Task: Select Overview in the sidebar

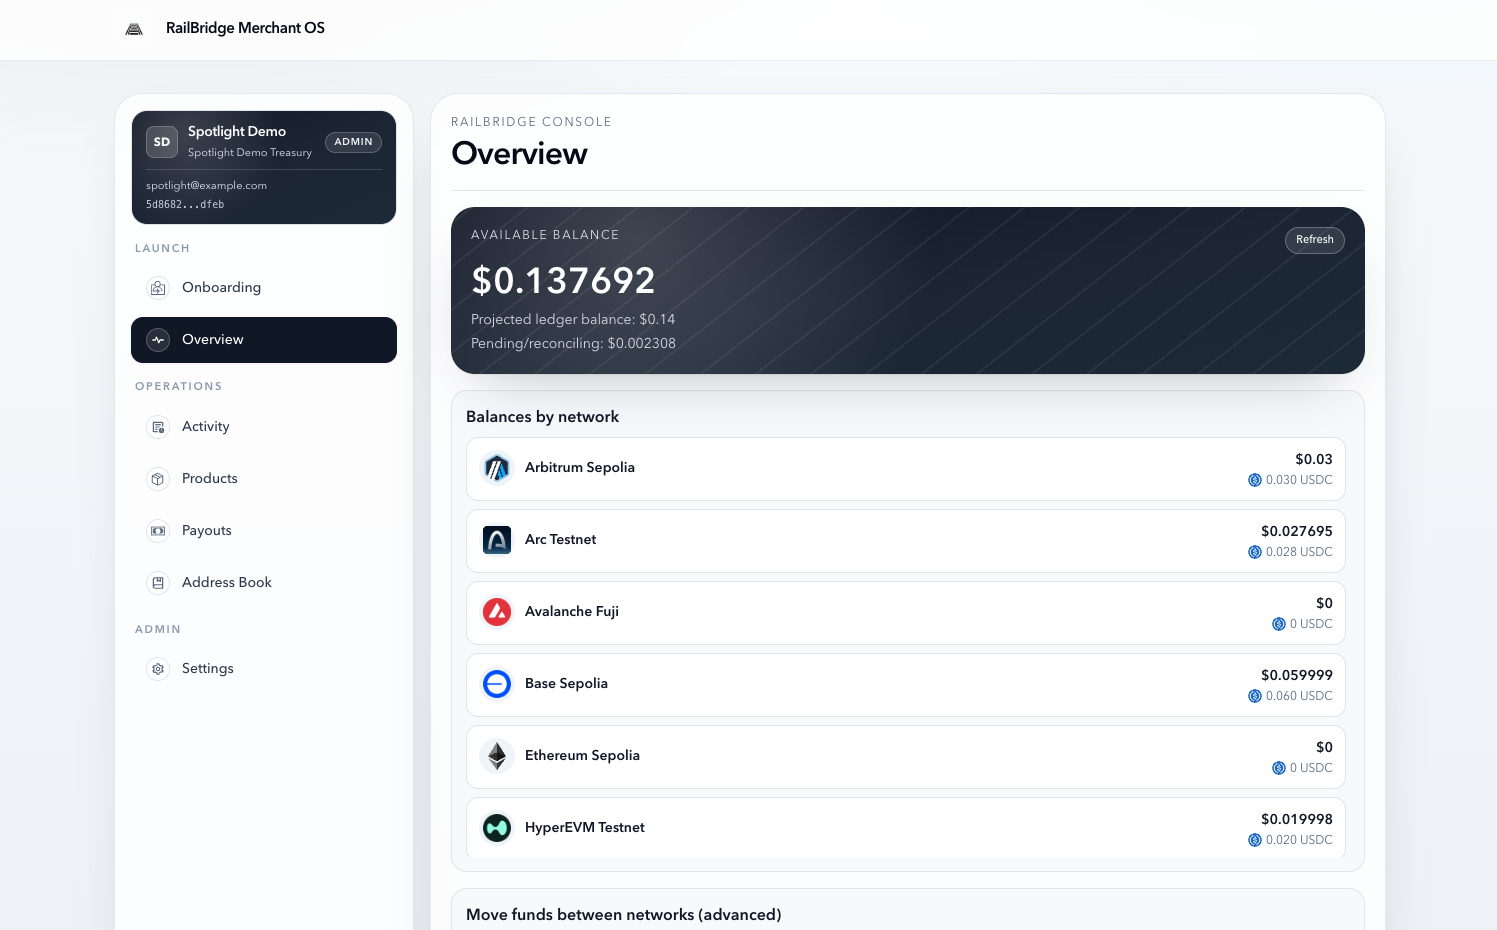Action: click(264, 340)
